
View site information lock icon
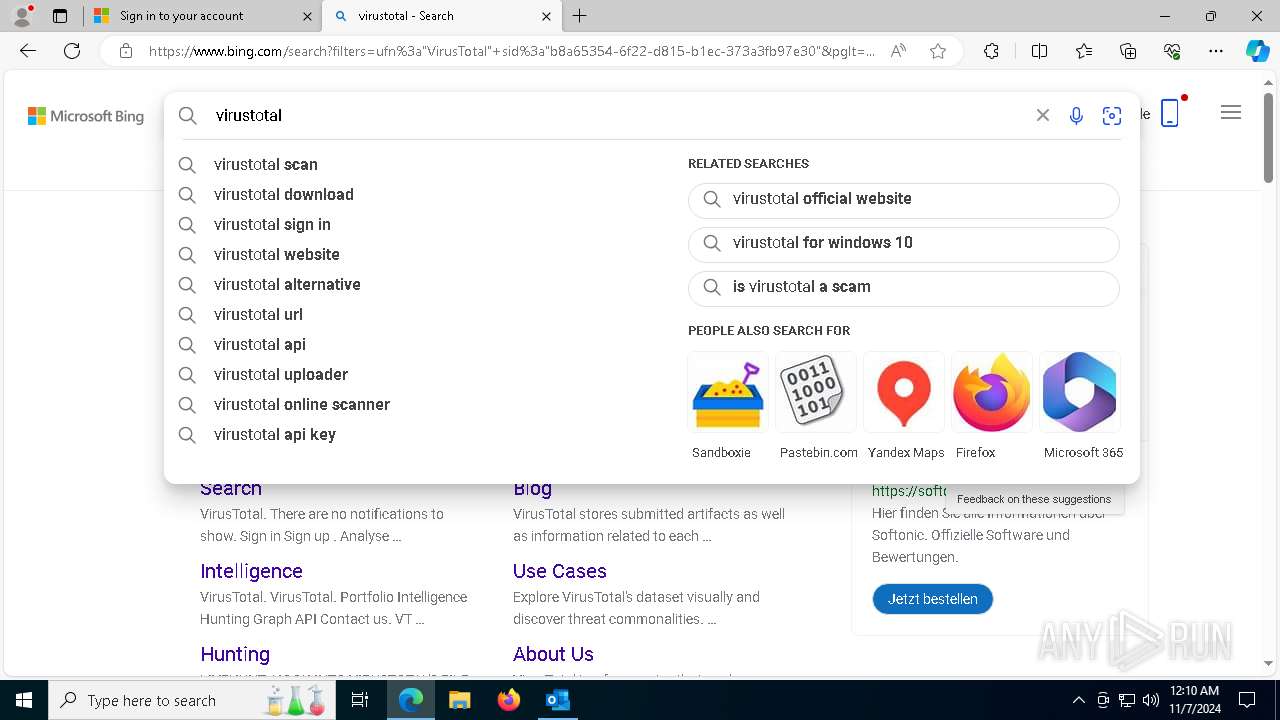click(x=125, y=51)
